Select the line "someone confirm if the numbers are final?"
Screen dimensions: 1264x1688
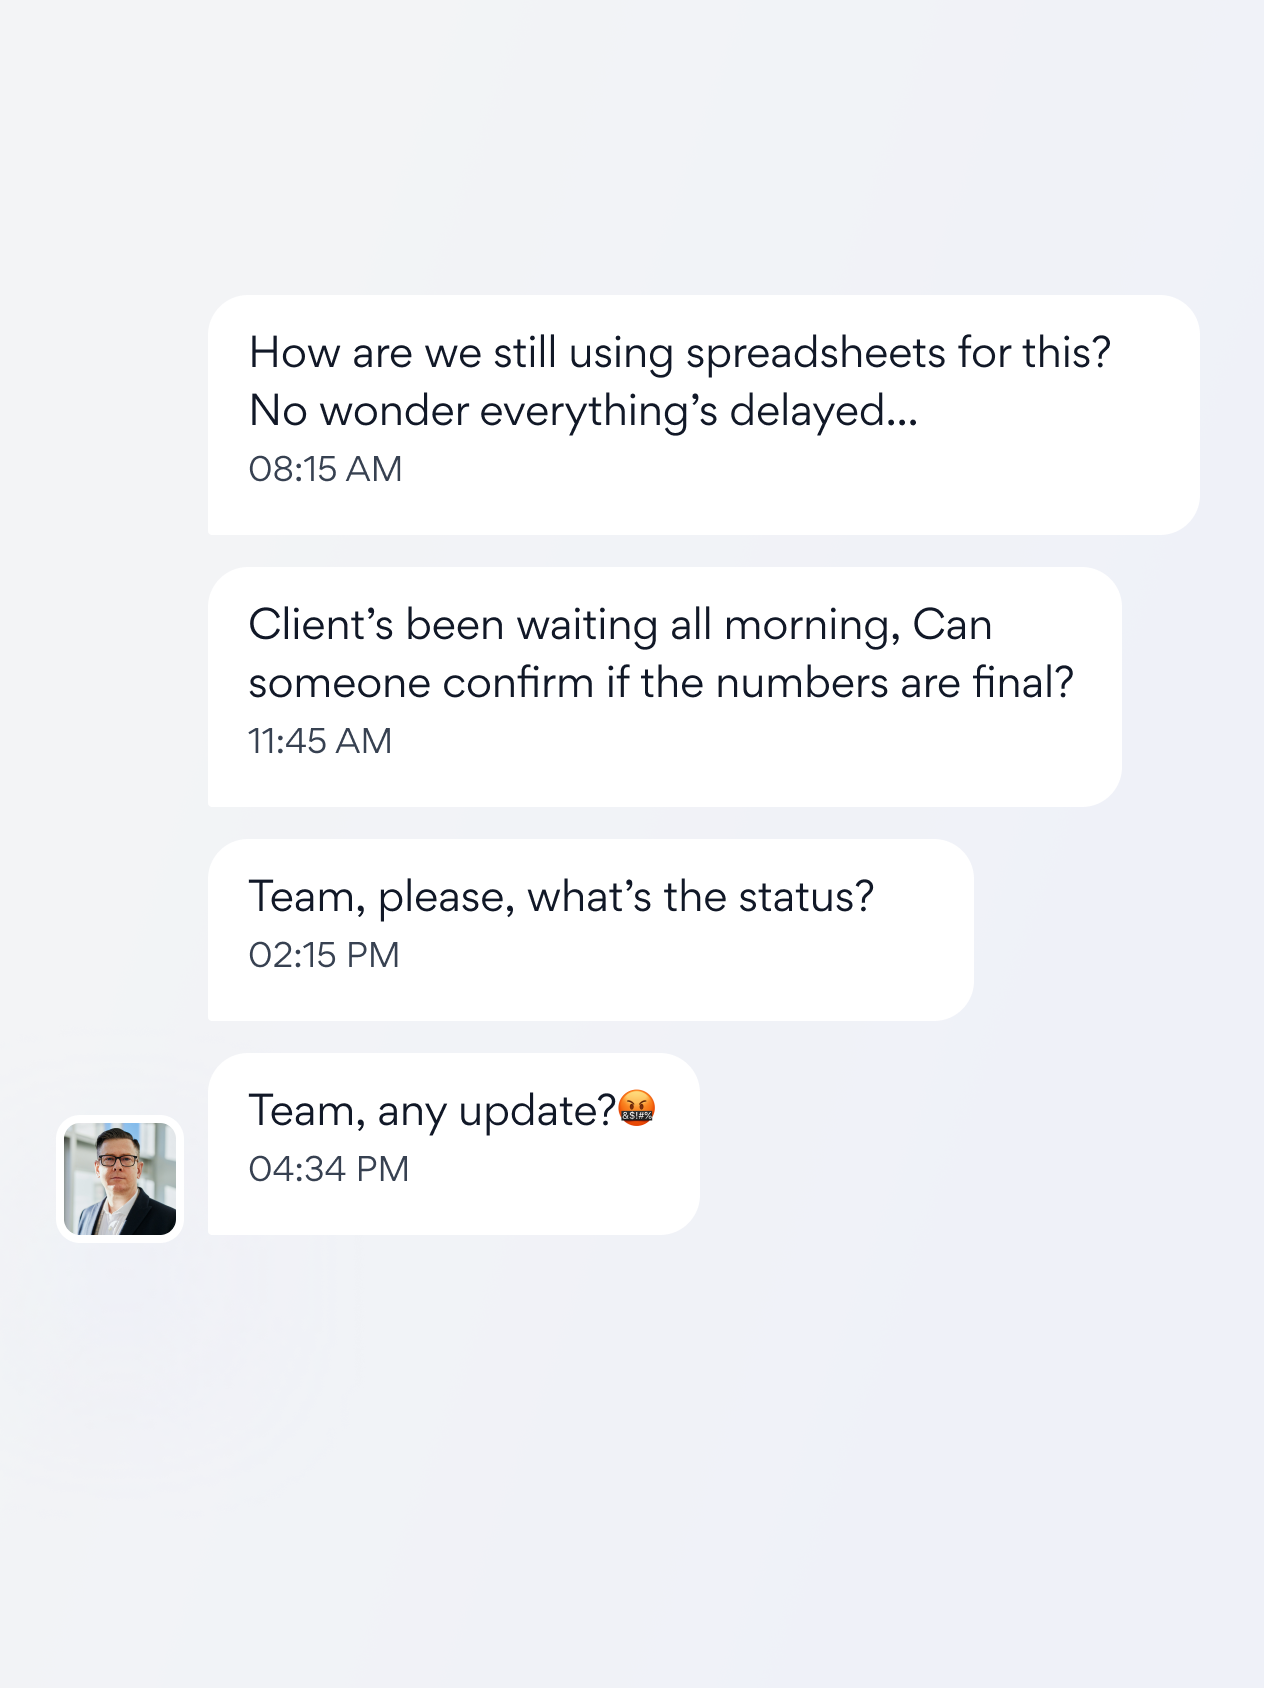pyautogui.click(x=661, y=683)
